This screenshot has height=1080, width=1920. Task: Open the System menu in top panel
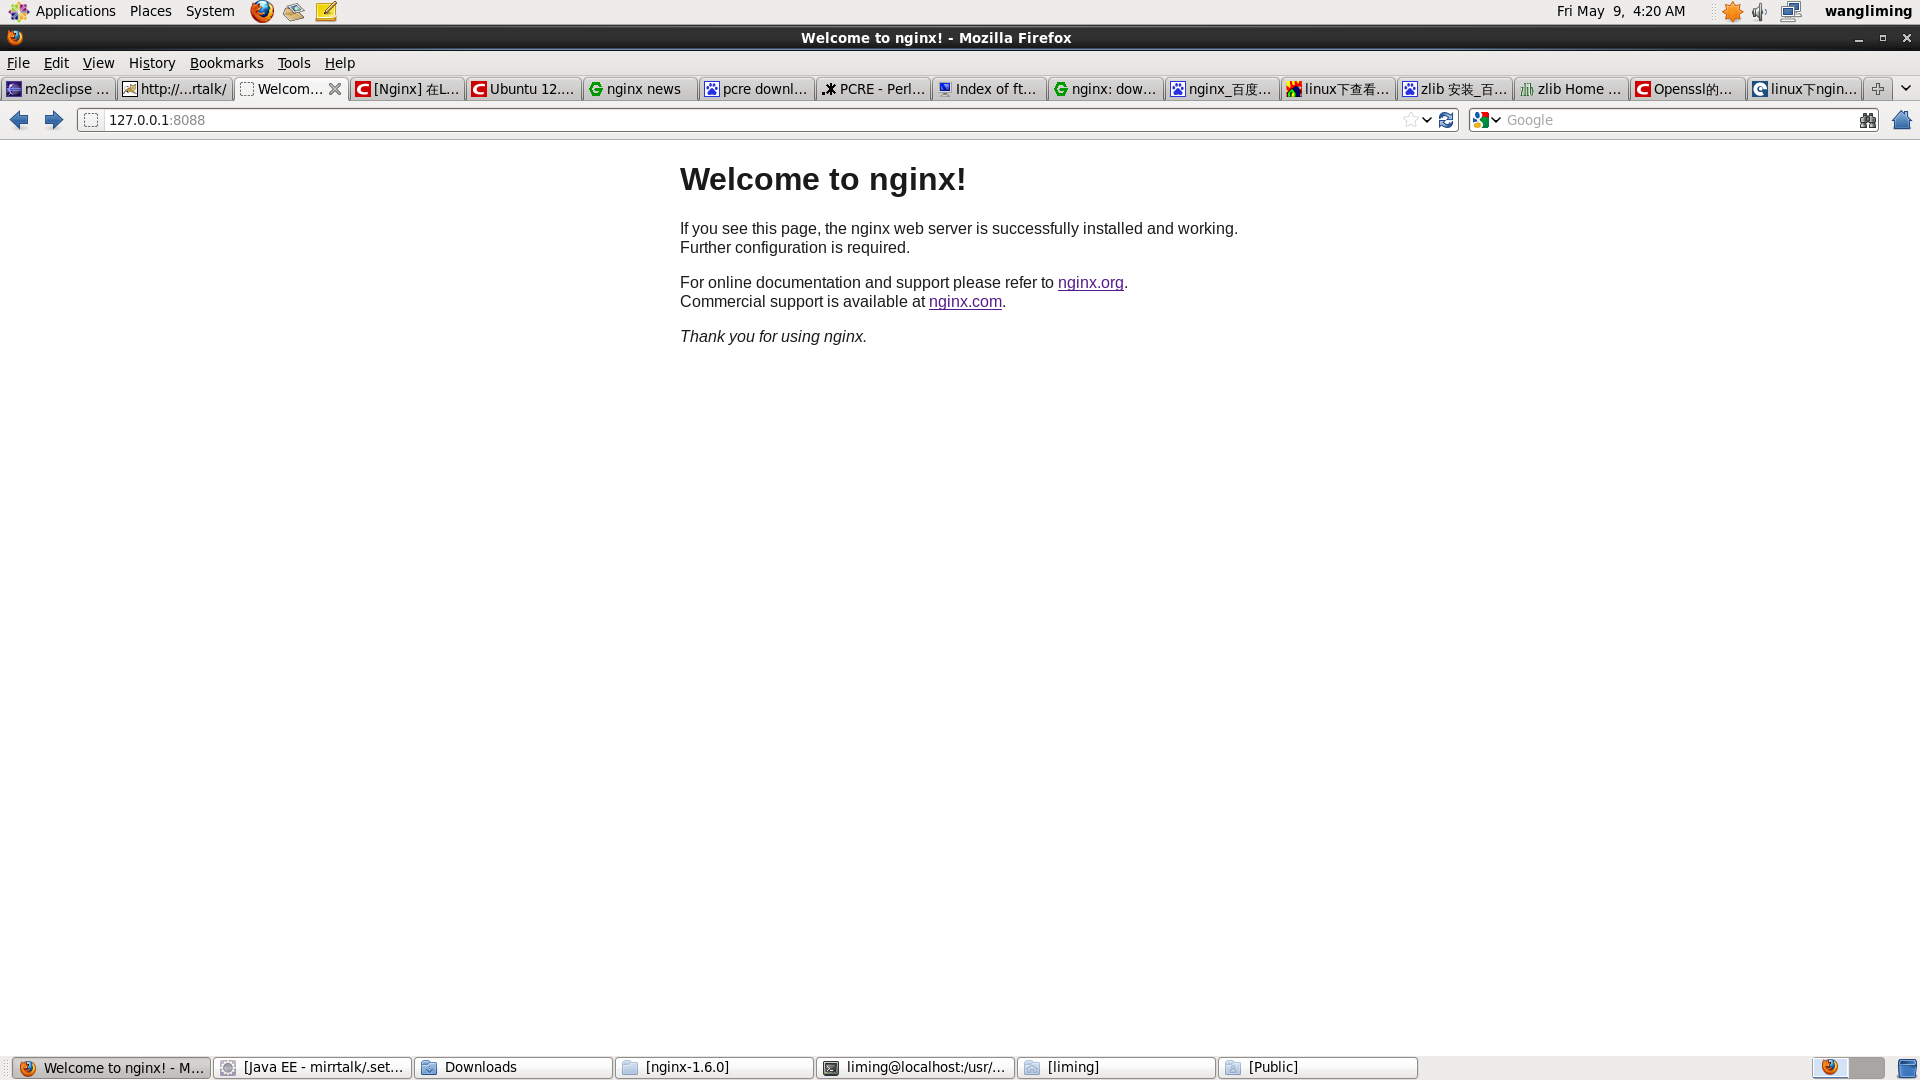tap(210, 11)
